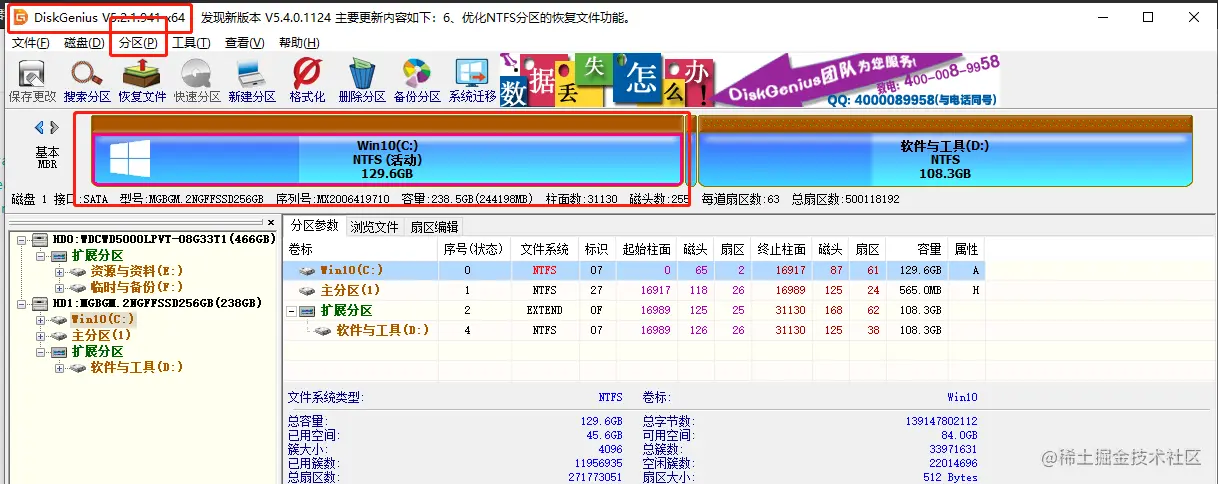Go to the previous disk with the left arrow
The width and height of the screenshot is (1218, 484).
40,127
